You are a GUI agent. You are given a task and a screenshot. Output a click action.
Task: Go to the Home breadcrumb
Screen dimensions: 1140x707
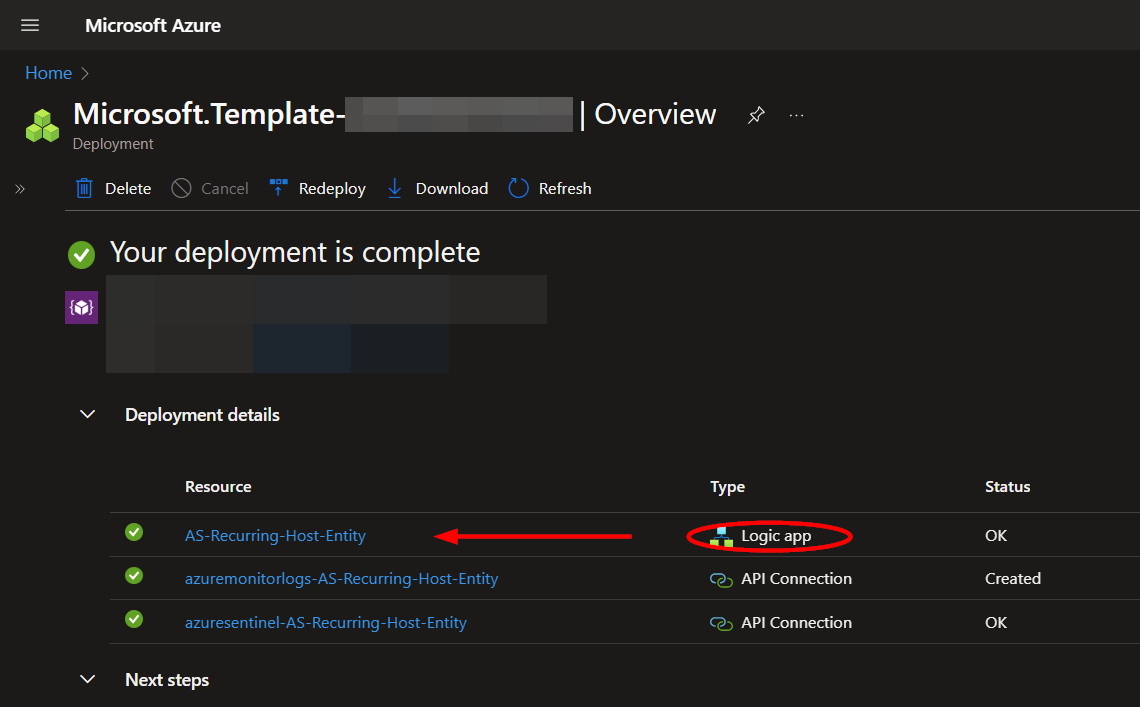(x=48, y=73)
